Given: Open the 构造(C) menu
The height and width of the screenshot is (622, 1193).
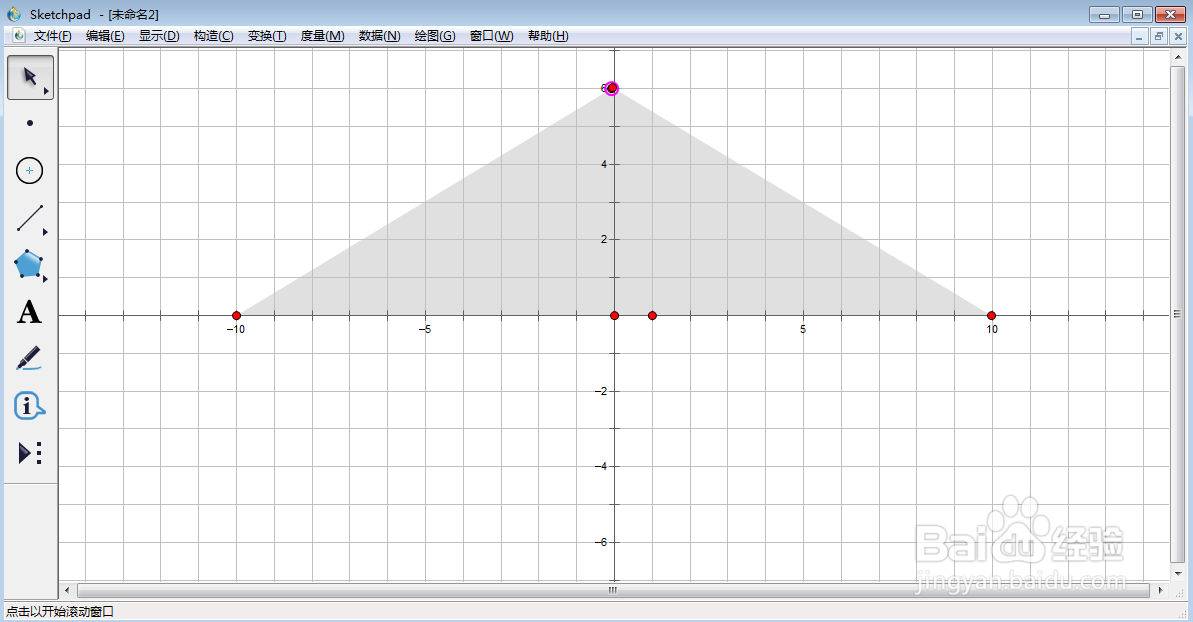Looking at the screenshot, I should (x=213, y=36).
